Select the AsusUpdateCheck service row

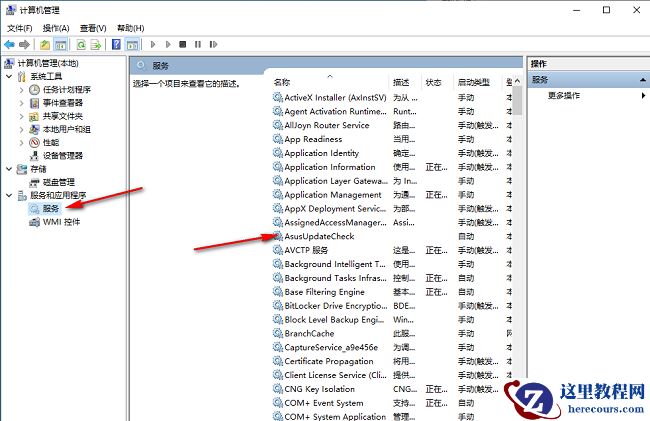pos(392,236)
